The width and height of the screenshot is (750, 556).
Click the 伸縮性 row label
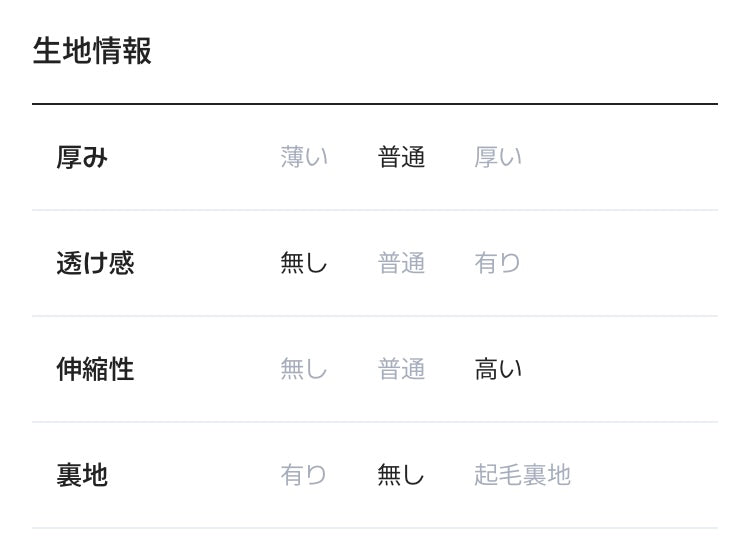[x=95, y=370]
